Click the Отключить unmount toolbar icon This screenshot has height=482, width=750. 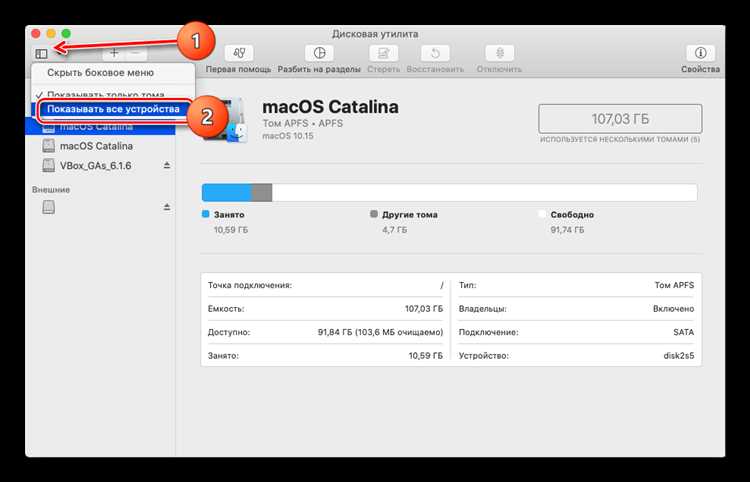500,53
